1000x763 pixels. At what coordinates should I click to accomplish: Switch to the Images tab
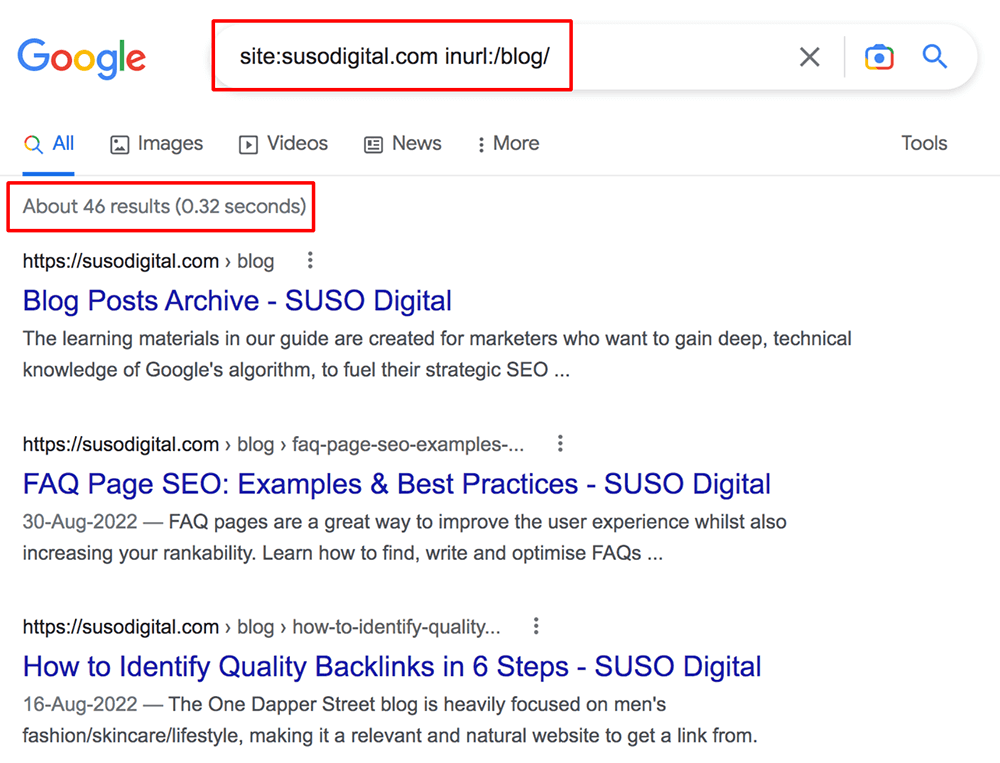tap(156, 144)
